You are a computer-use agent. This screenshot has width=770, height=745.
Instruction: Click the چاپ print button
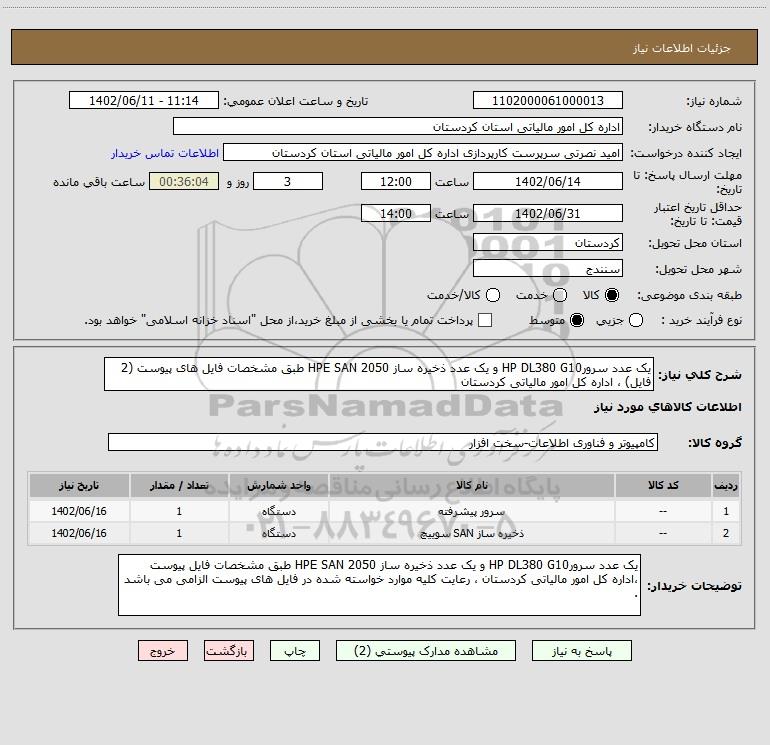(295, 651)
